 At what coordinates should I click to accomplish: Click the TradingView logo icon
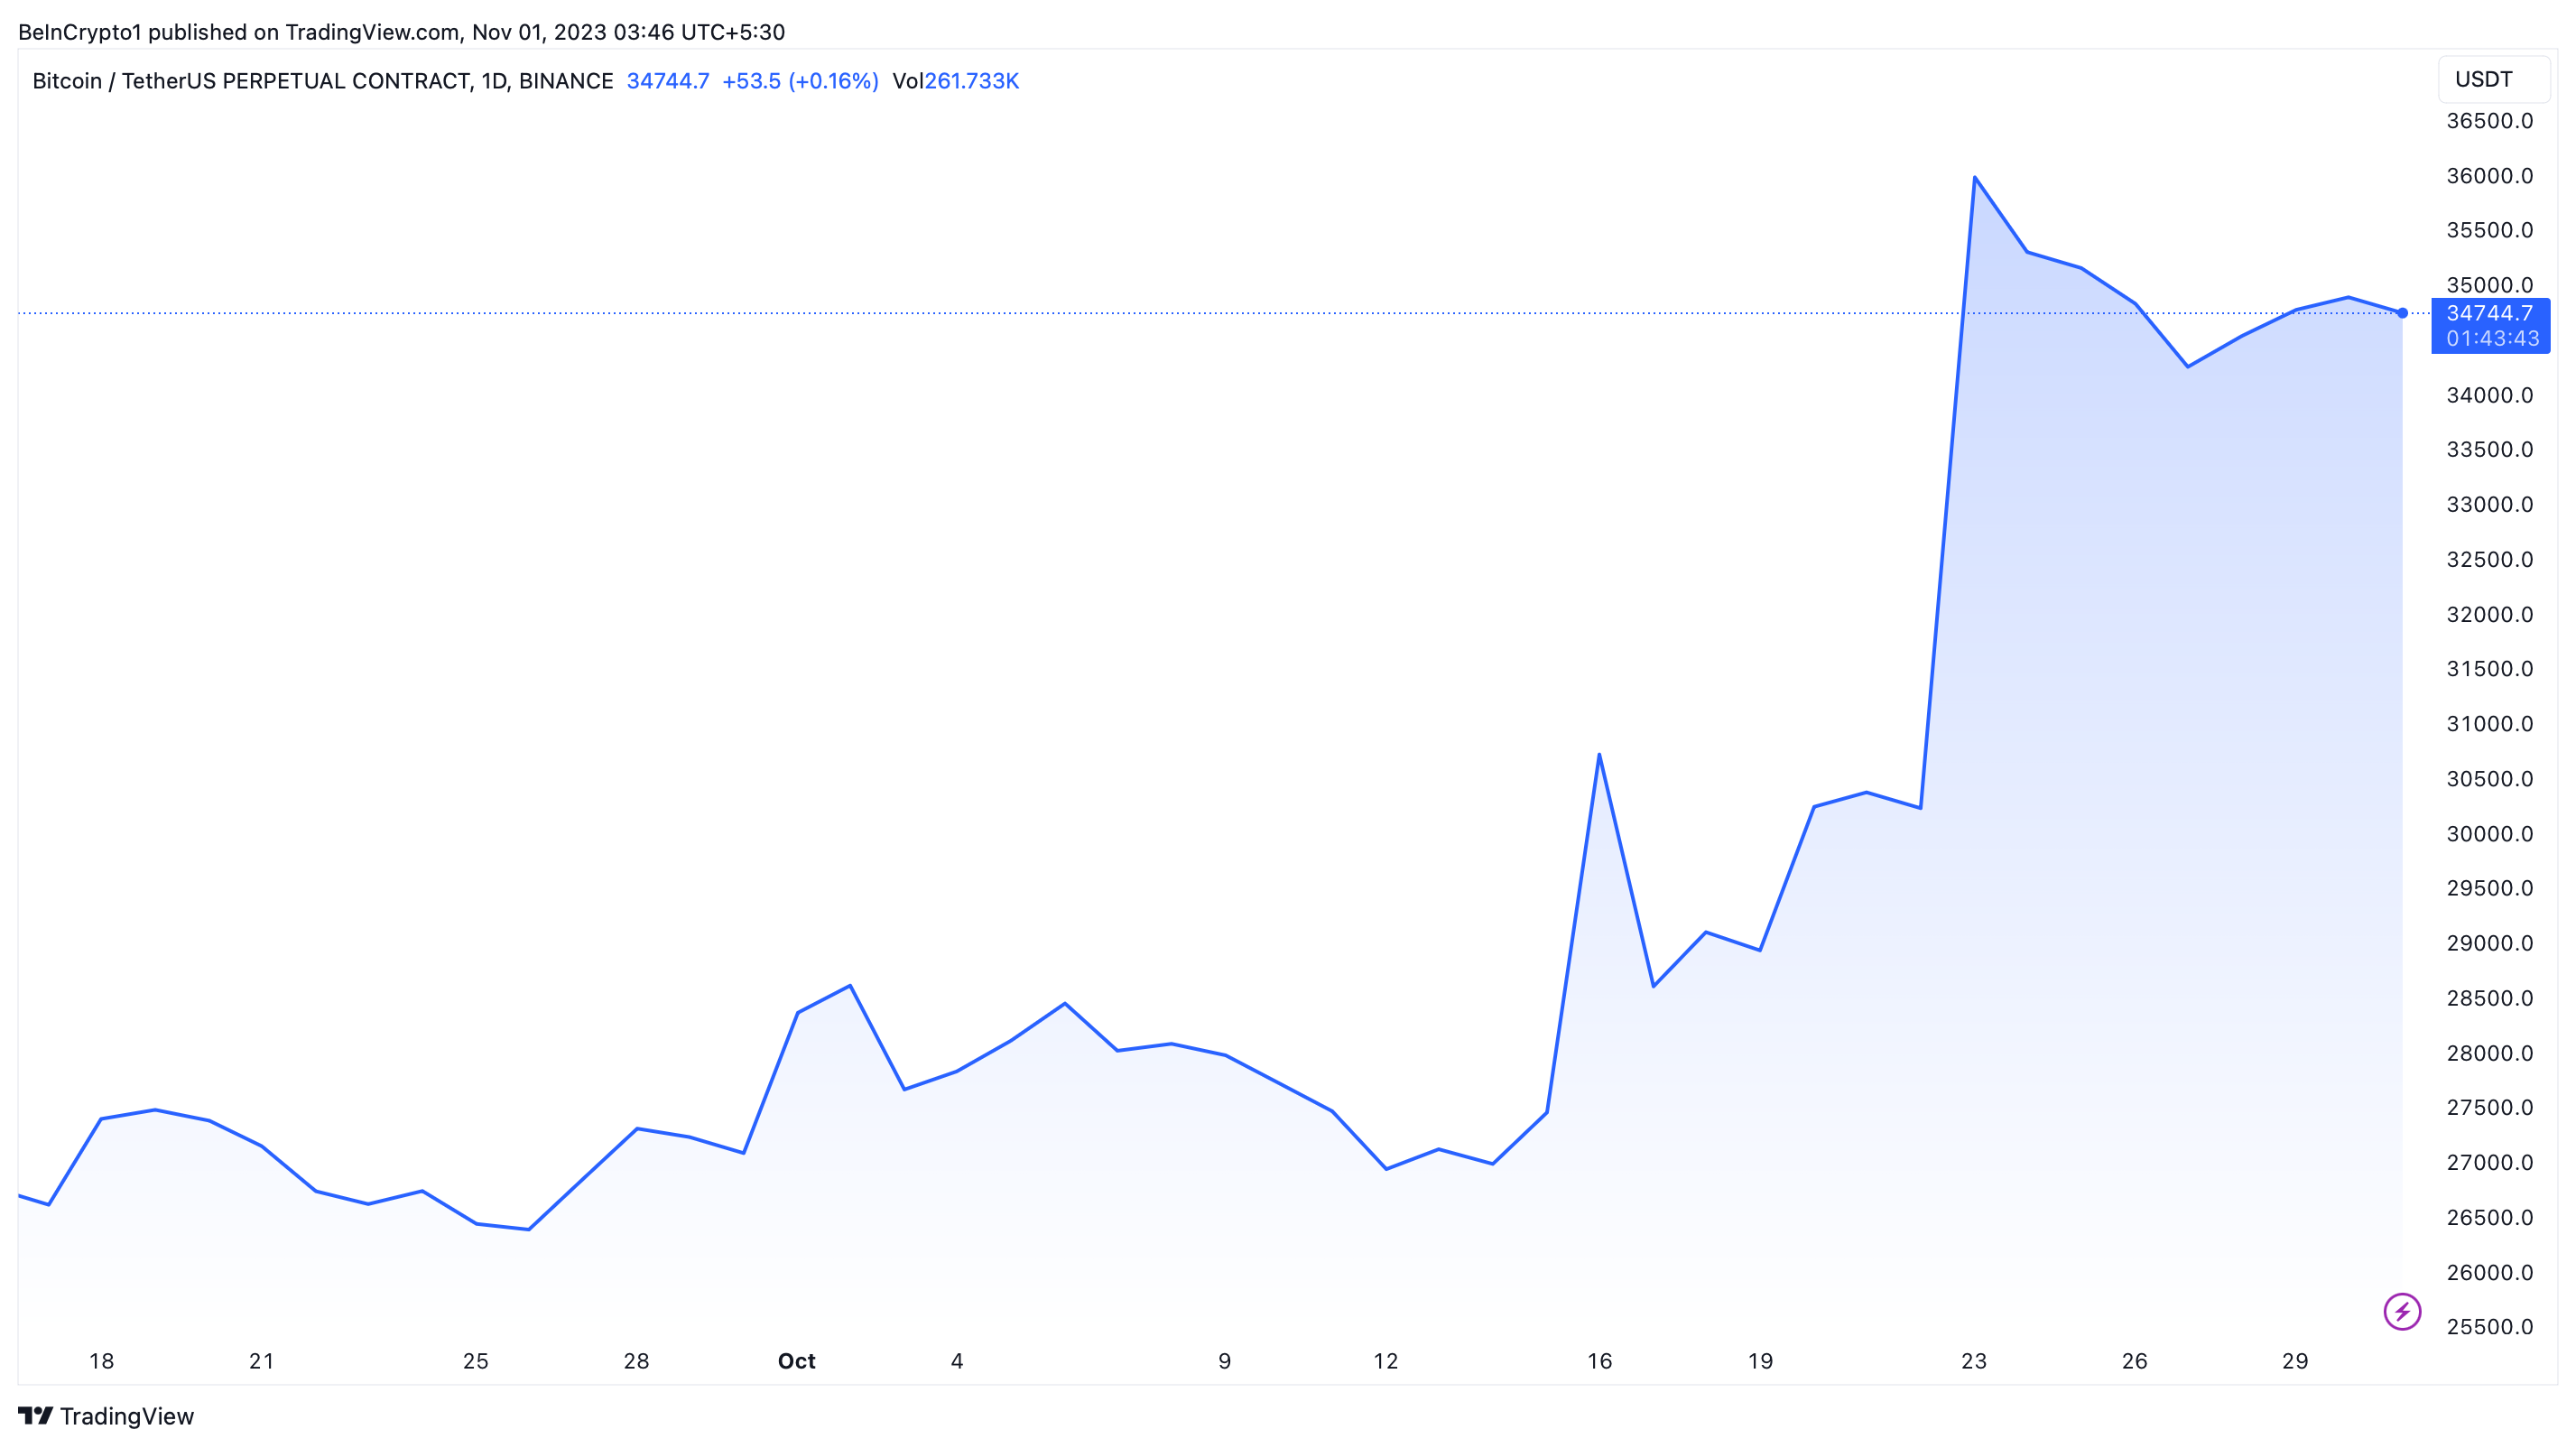pos(35,1415)
